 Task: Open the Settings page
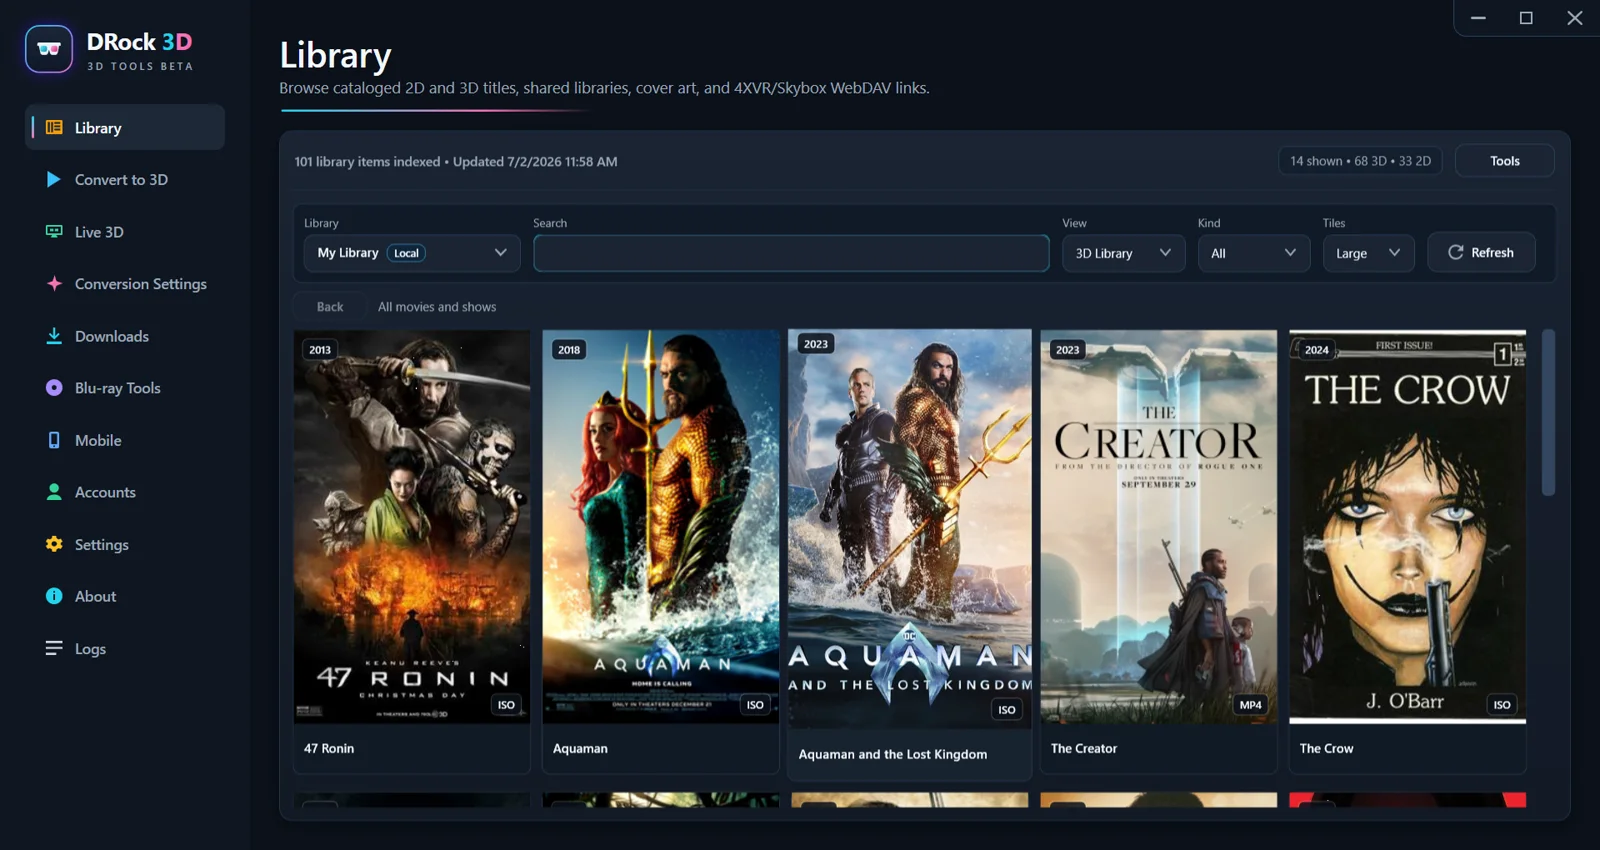125,544
